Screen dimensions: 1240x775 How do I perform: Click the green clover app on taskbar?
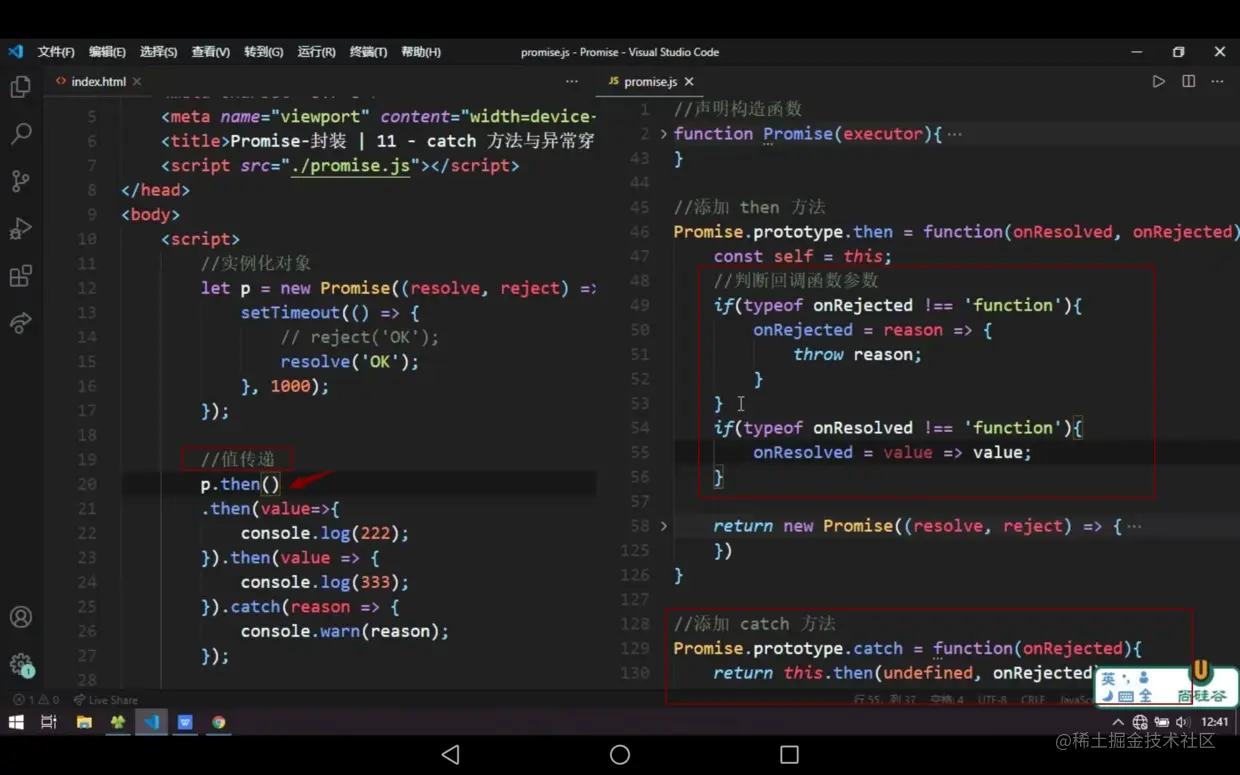point(118,722)
